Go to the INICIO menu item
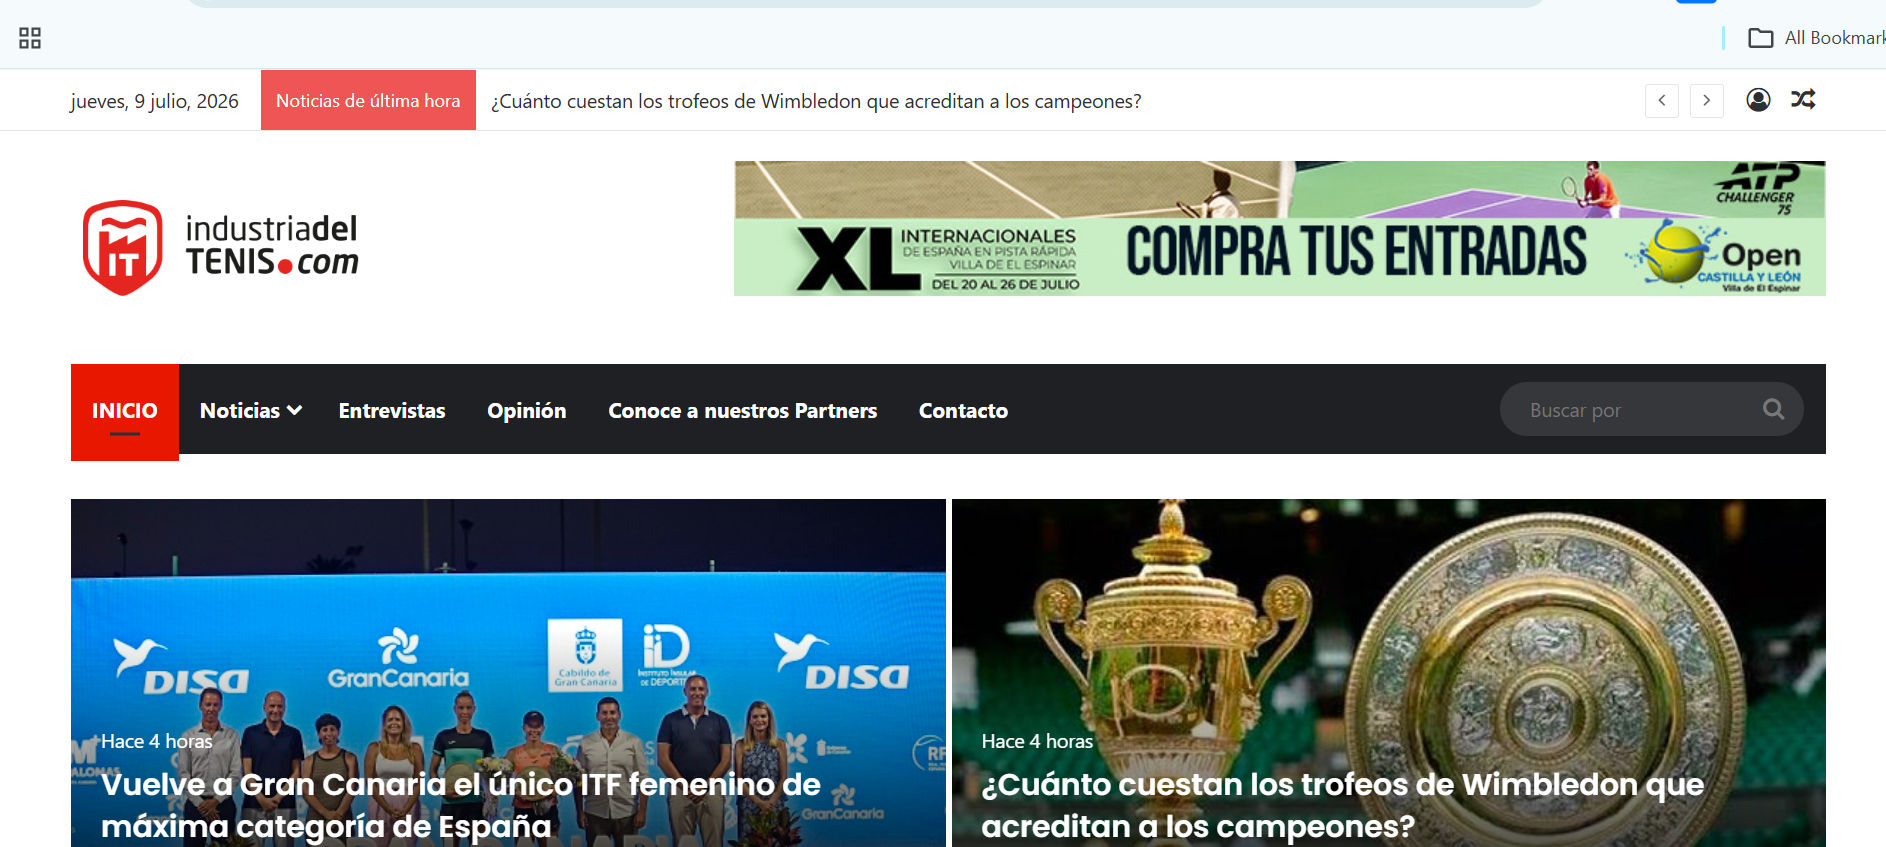The height and width of the screenshot is (847, 1886). (x=125, y=411)
